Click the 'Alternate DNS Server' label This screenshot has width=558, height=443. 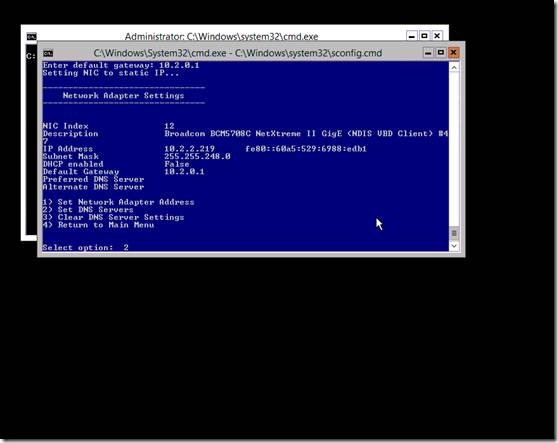tap(93, 187)
